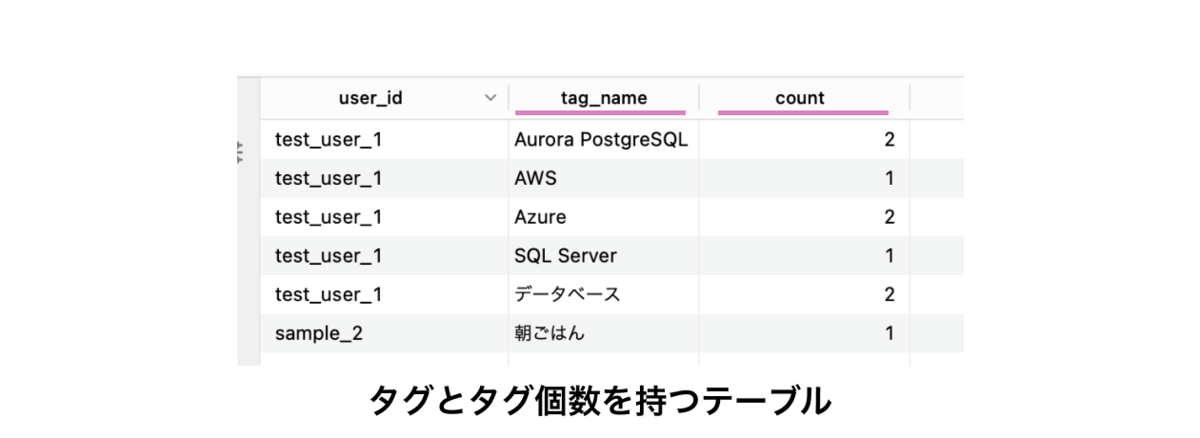The width and height of the screenshot is (1200, 438).
Task: Open the user_id column dropdown arrow
Action: click(490, 98)
